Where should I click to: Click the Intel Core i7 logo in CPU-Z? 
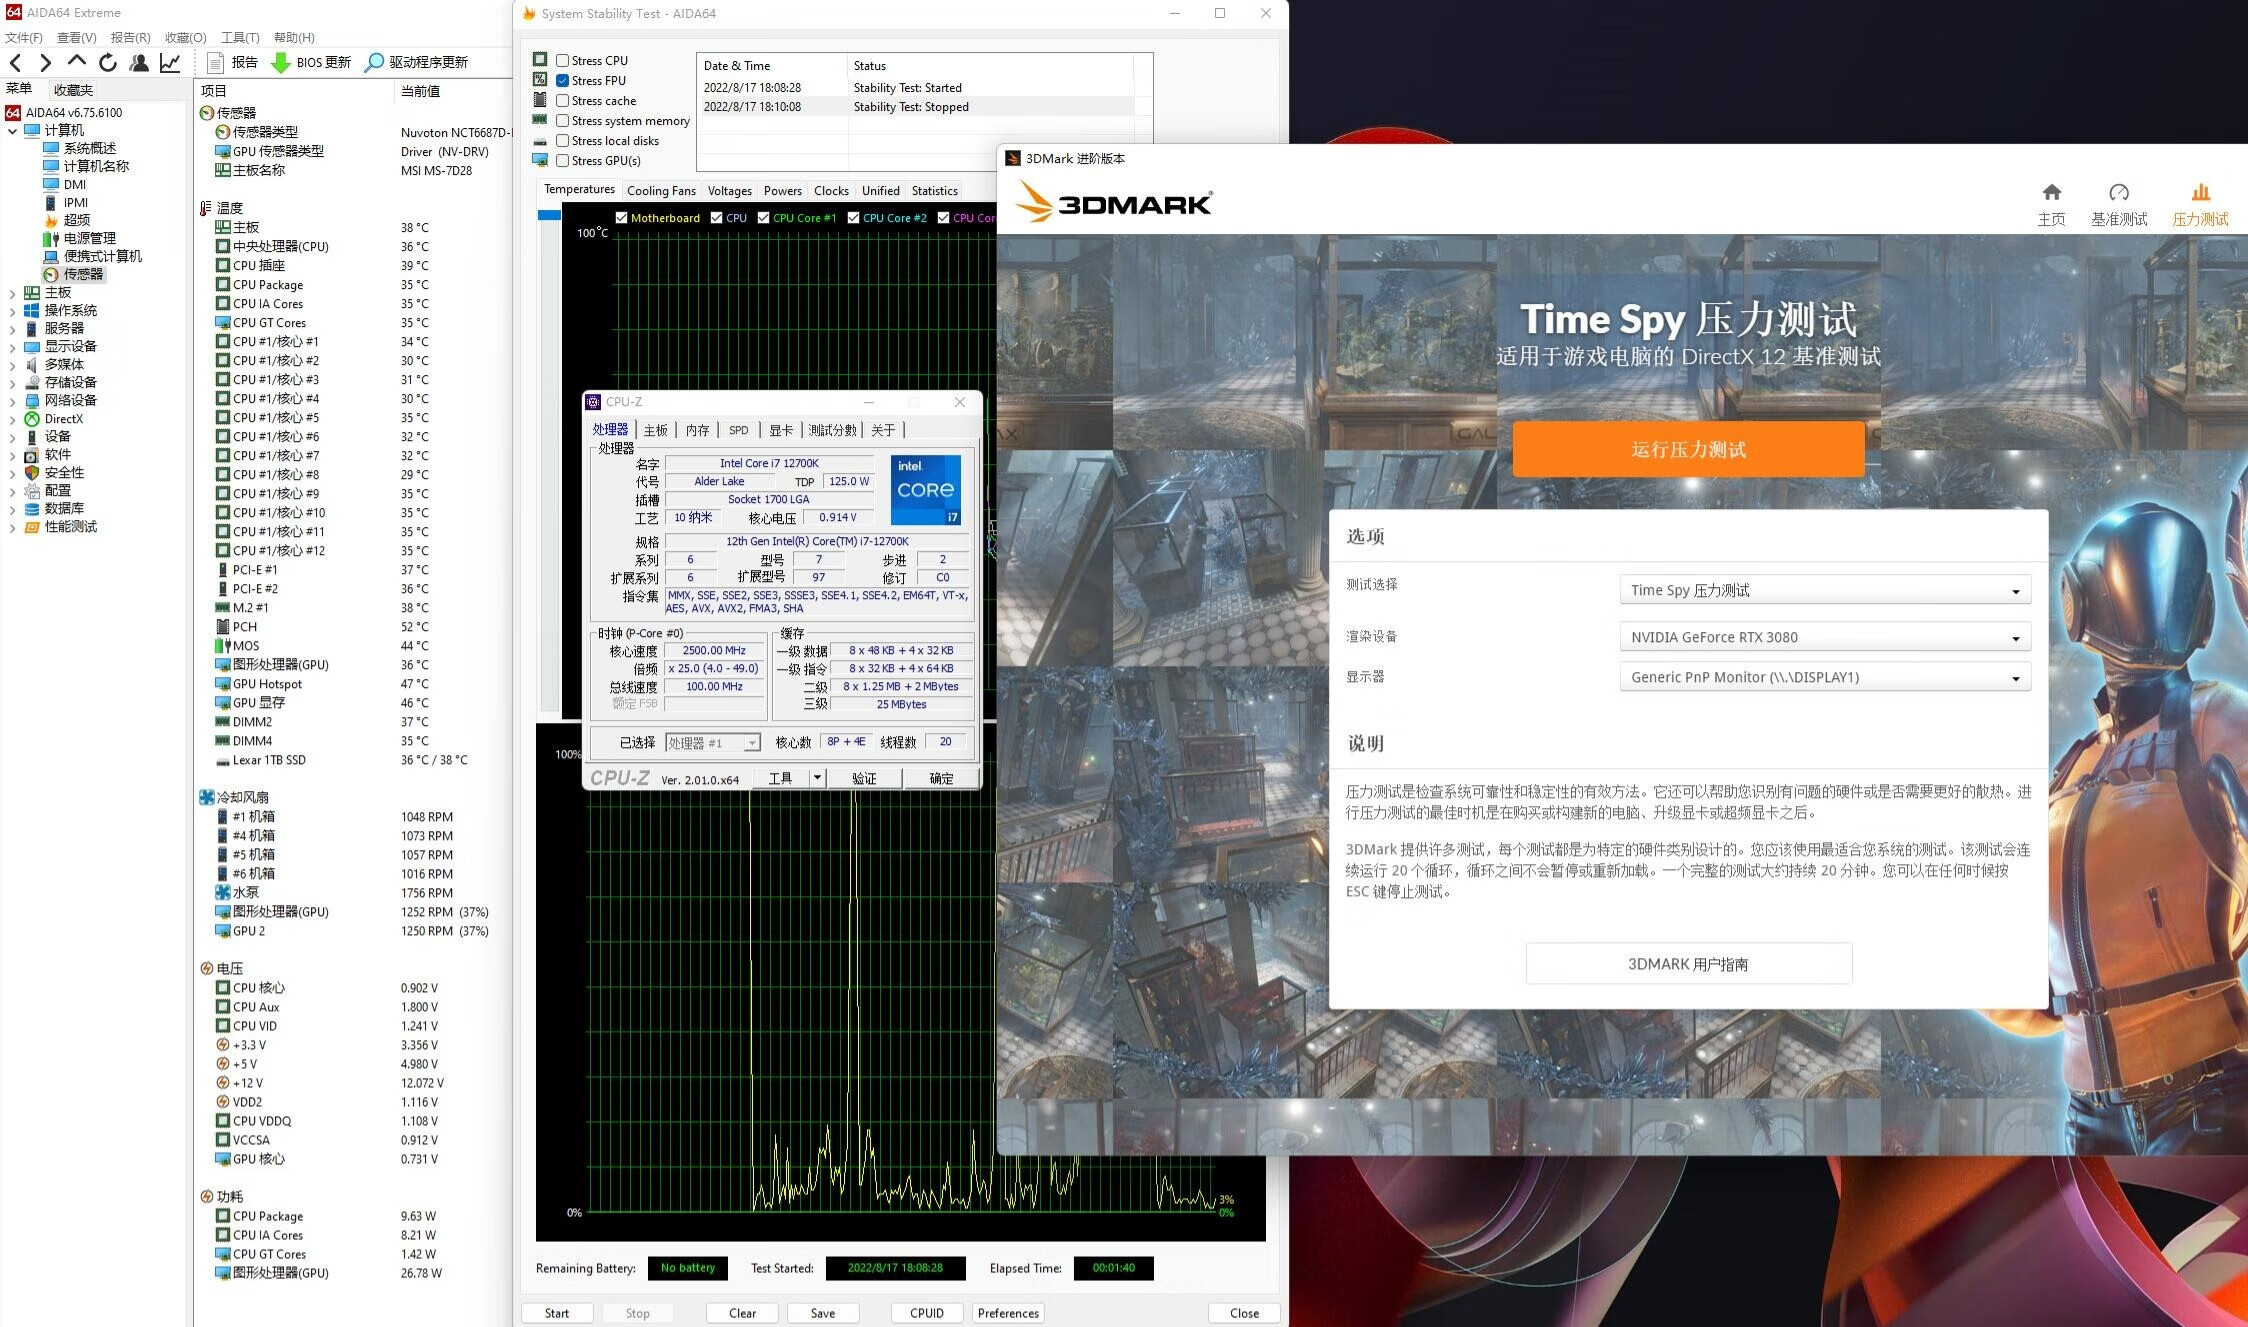(x=926, y=490)
